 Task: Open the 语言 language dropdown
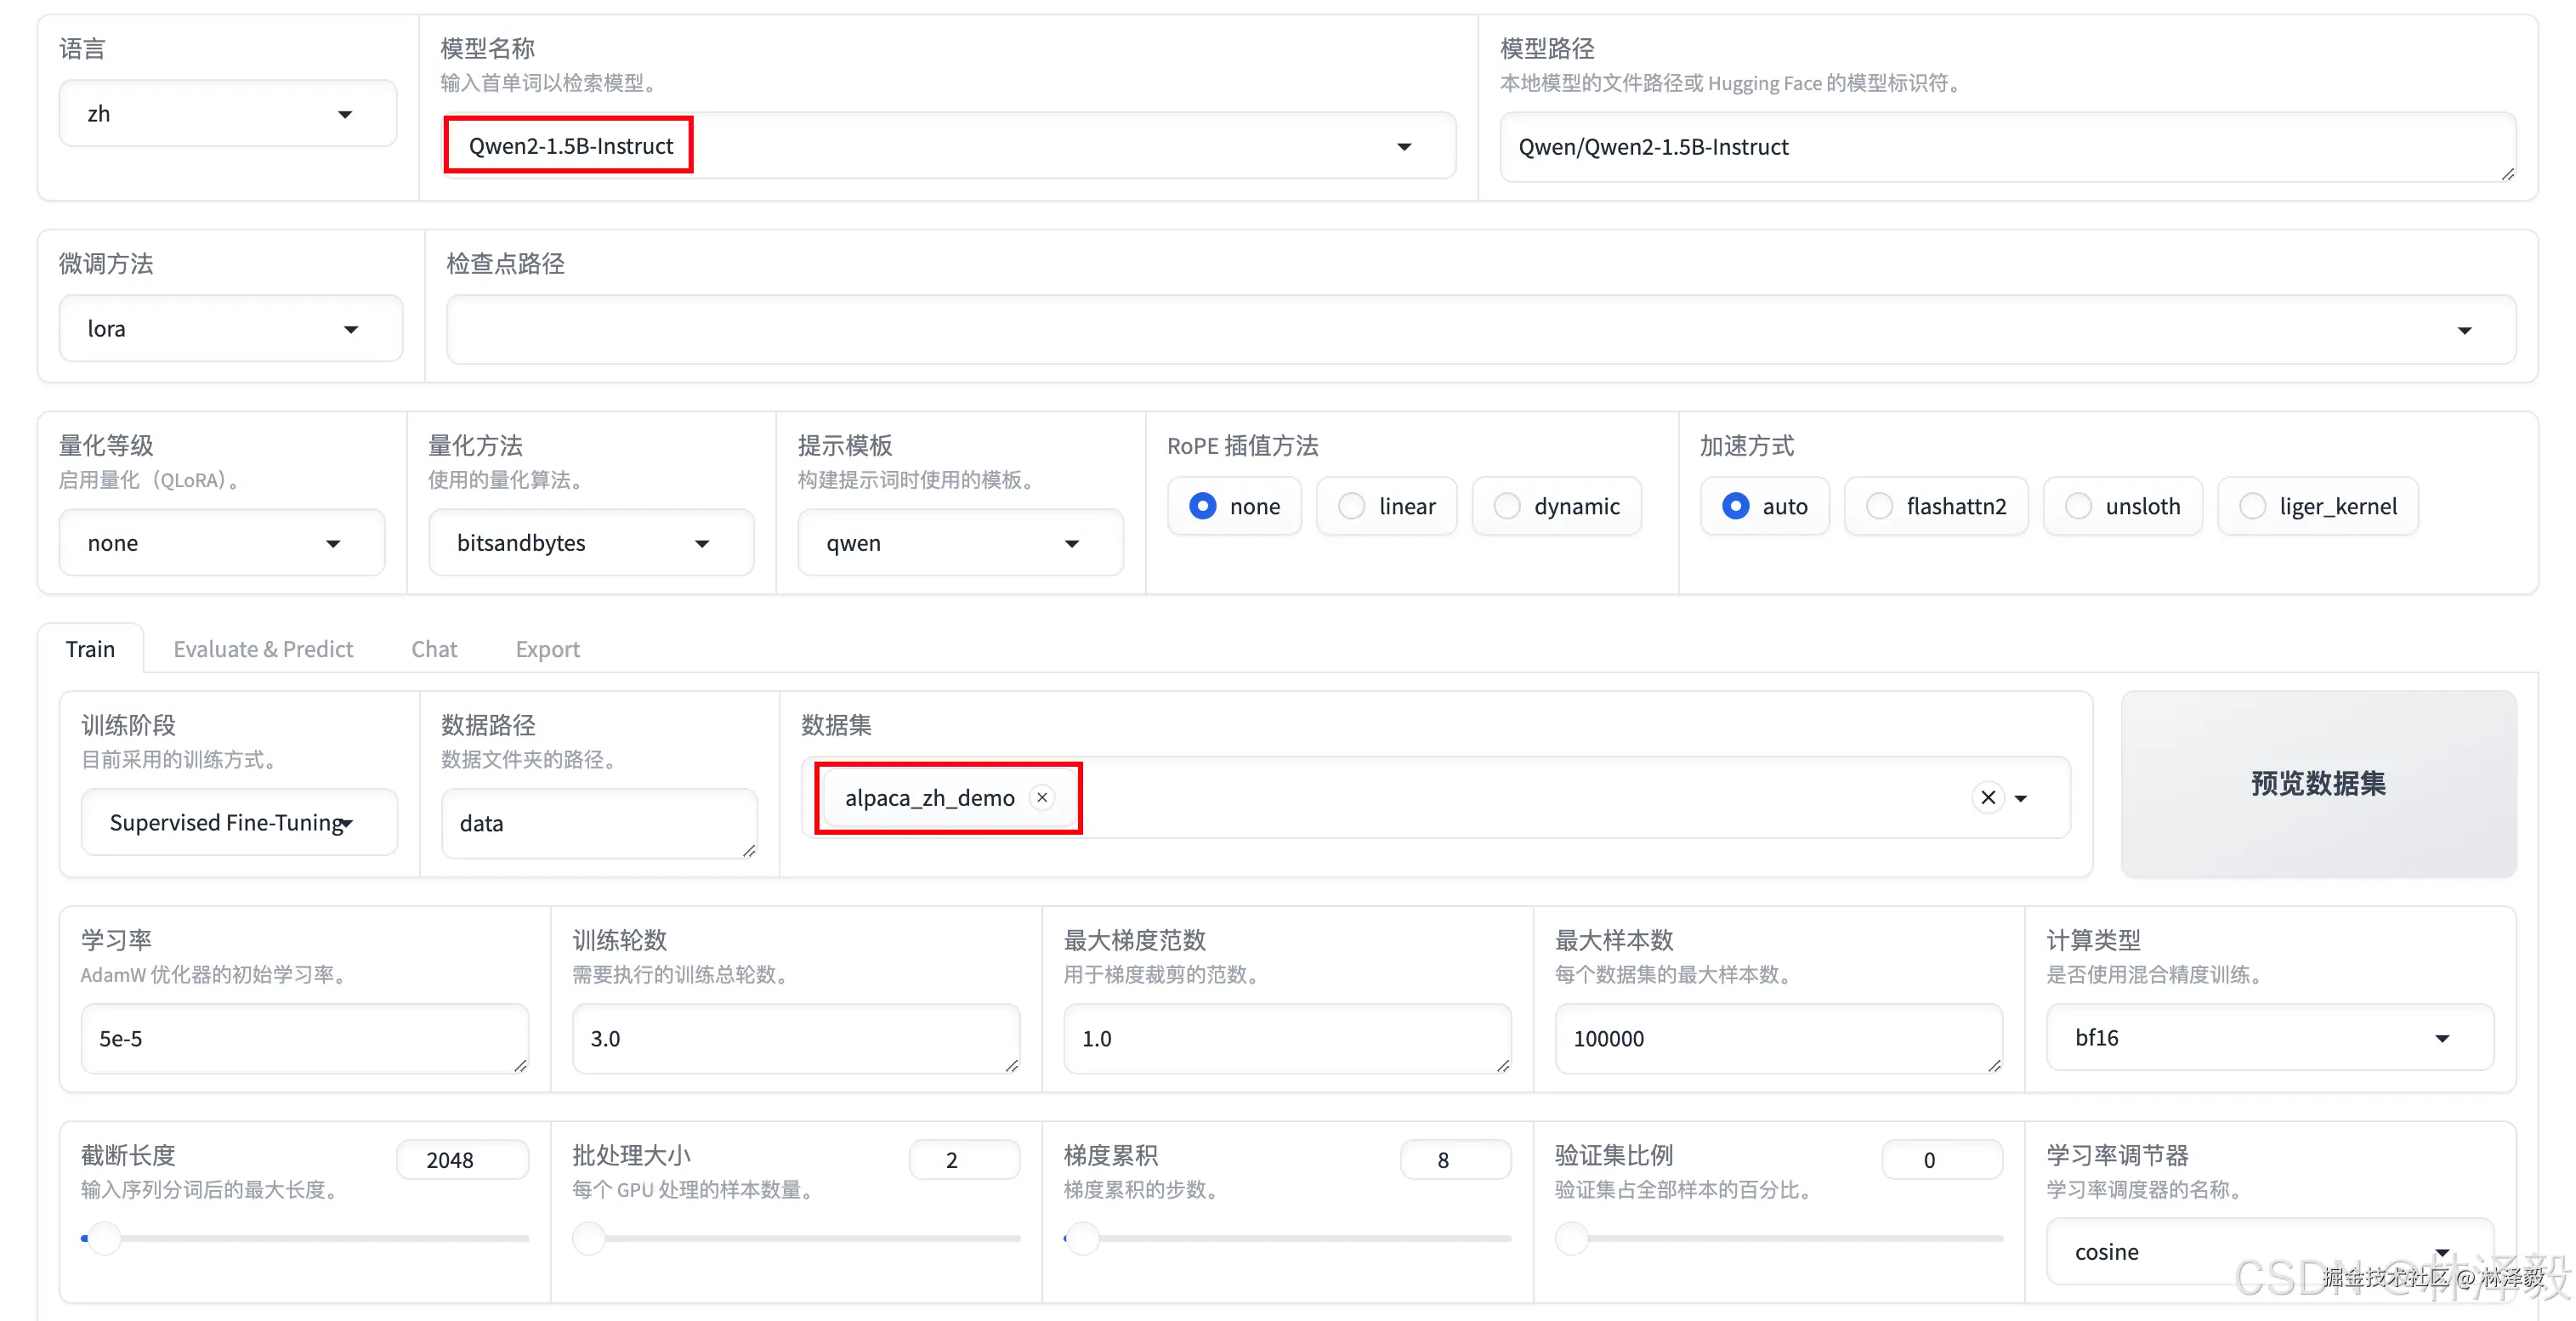click(x=345, y=113)
